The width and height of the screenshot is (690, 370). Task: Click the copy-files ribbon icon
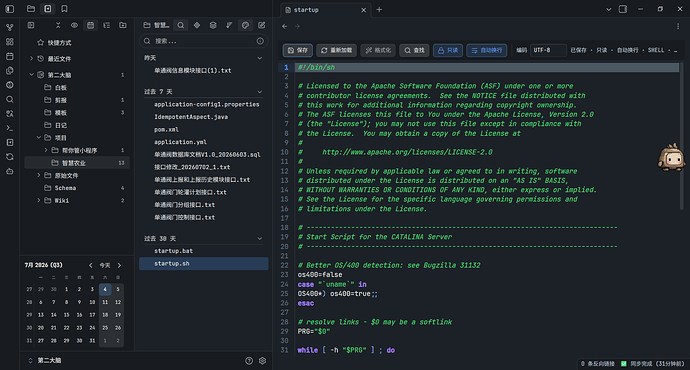(10, 71)
